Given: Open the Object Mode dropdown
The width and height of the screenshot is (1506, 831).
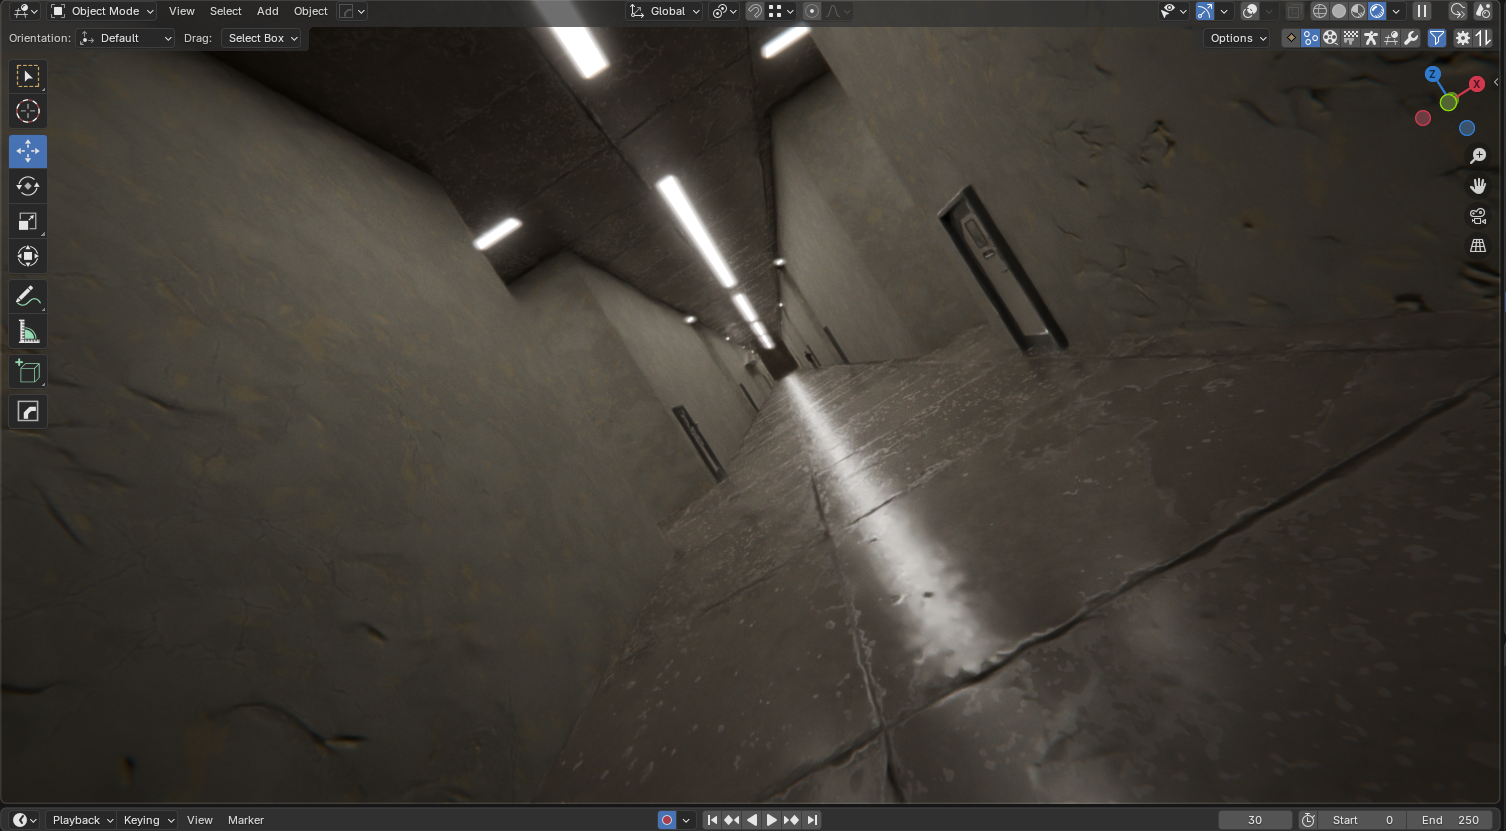Looking at the screenshot, I should click(x=100, y=11).
